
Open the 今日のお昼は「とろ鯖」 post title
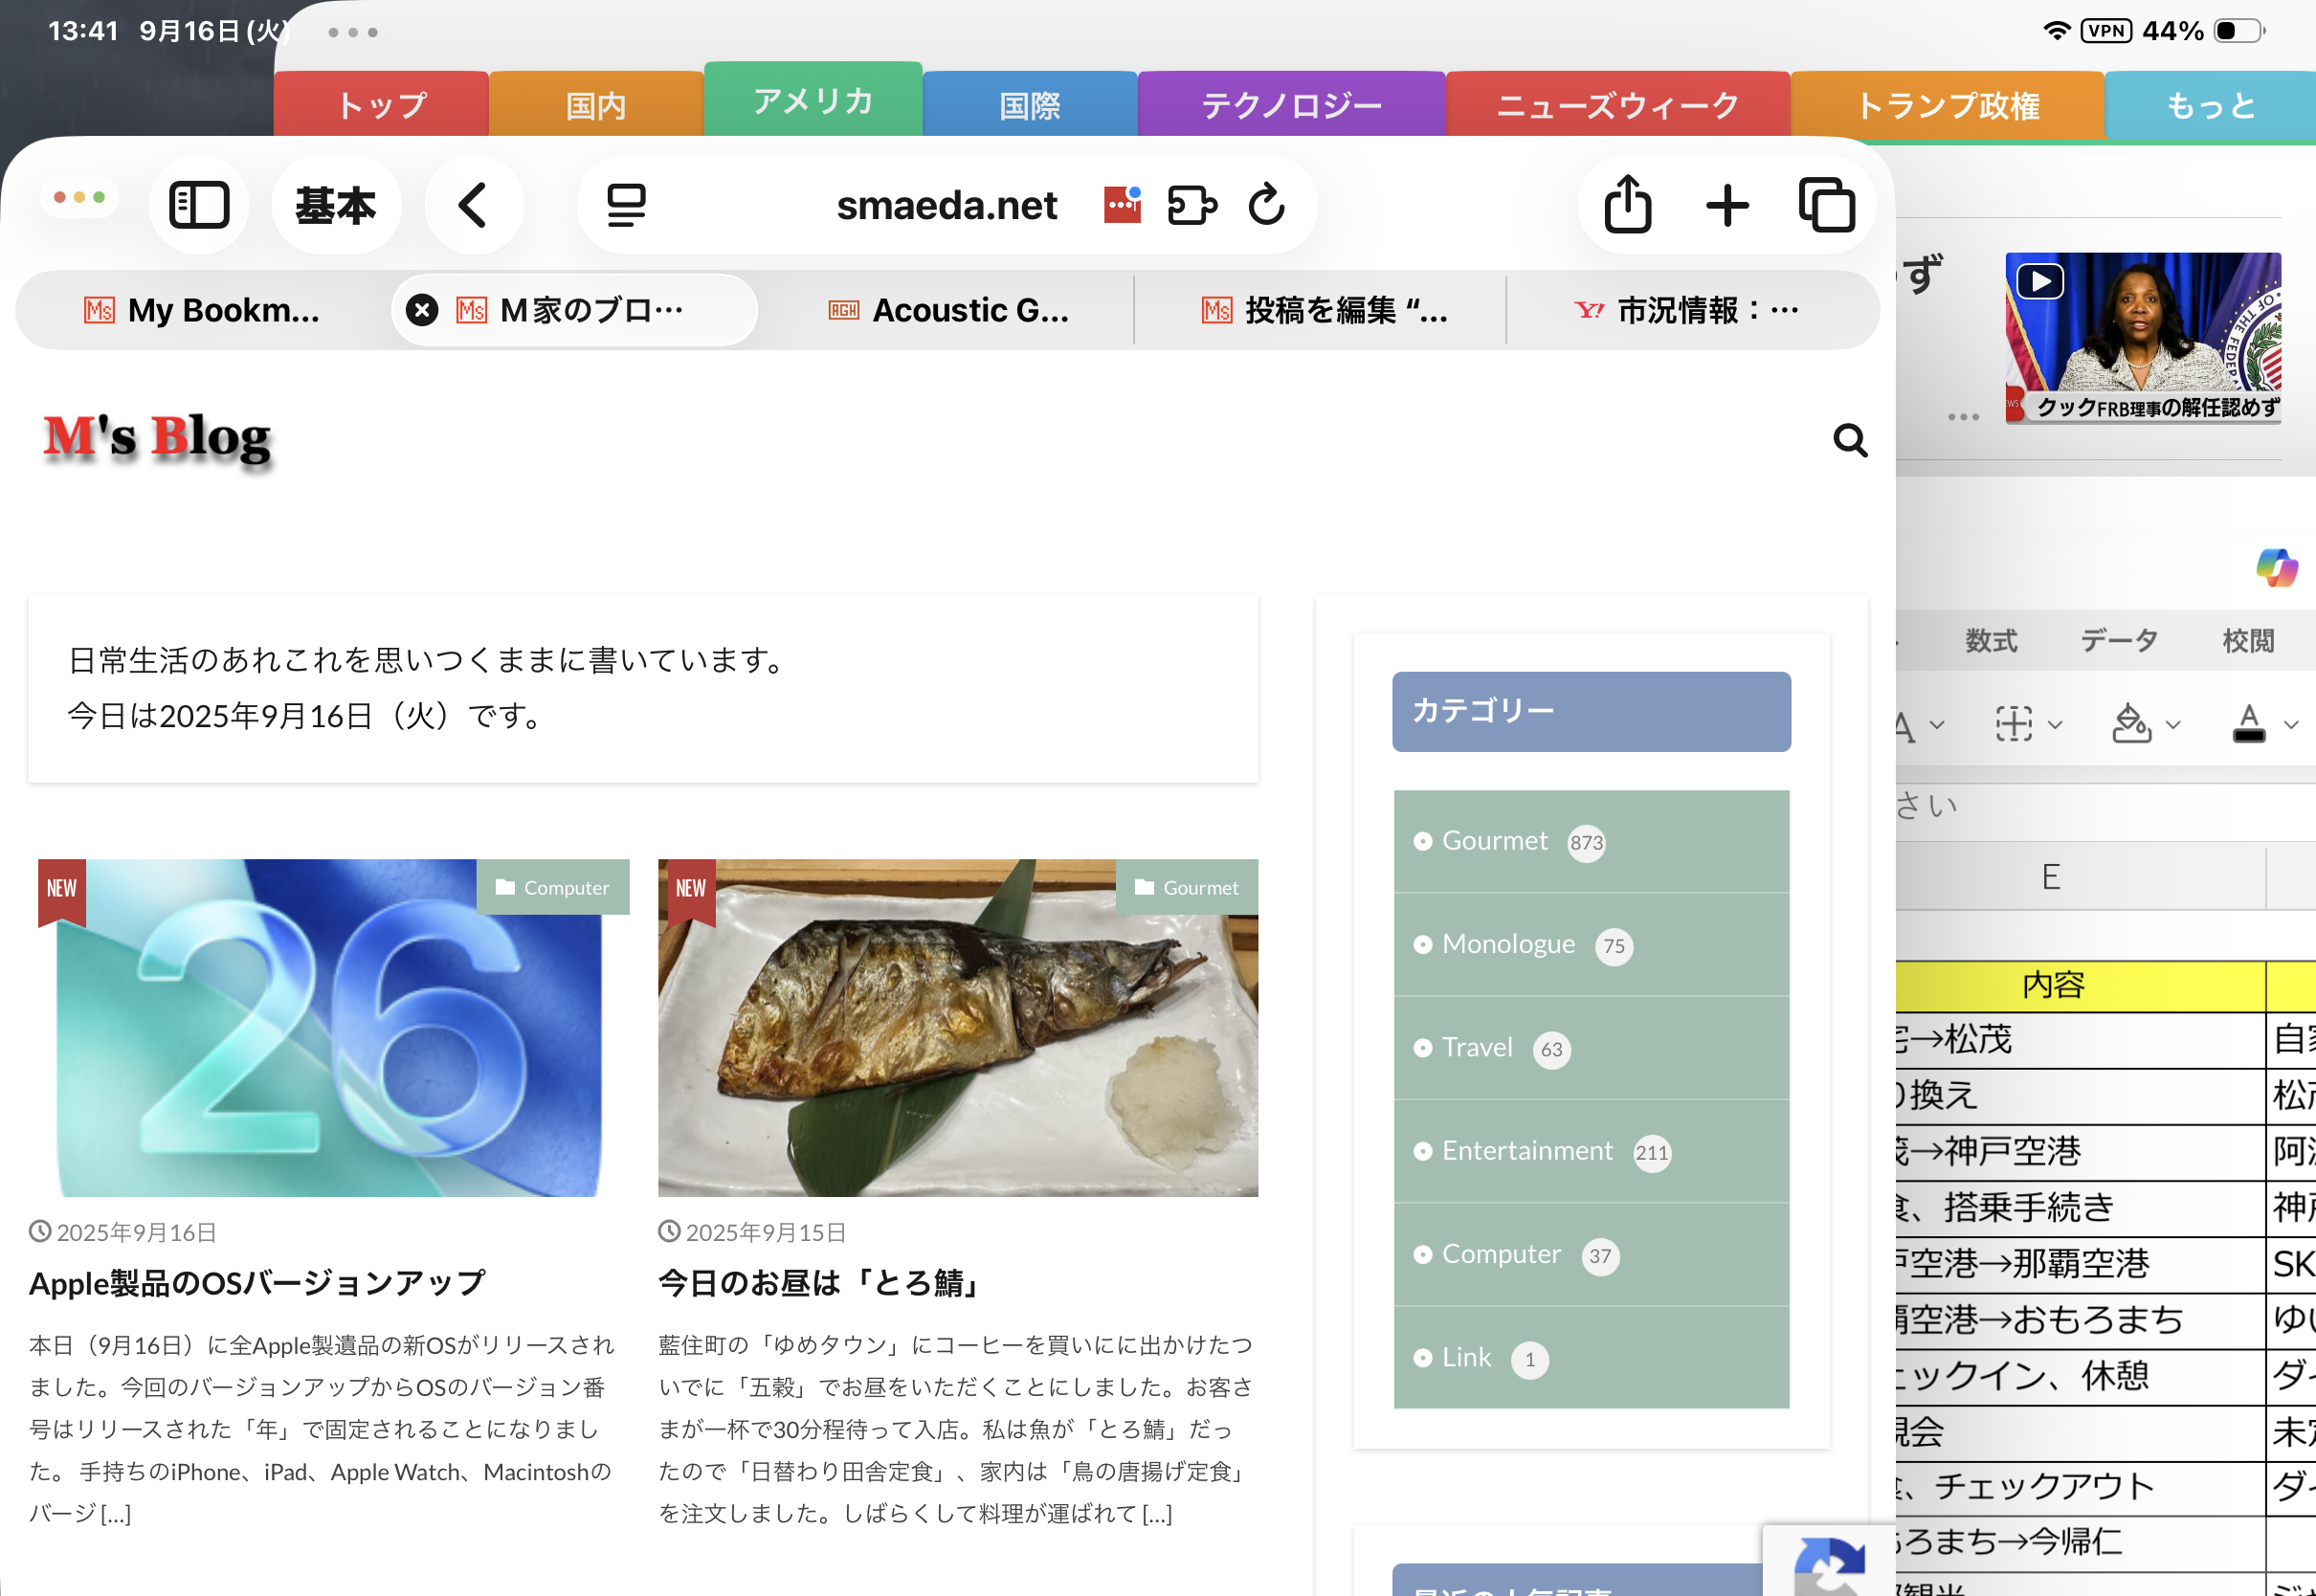(x=820, y=1283)
